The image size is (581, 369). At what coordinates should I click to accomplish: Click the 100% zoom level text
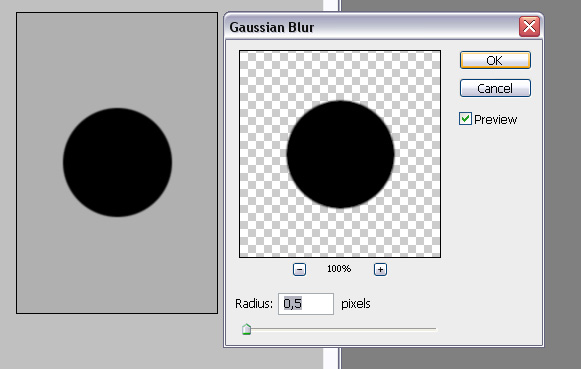pos(339,269)
